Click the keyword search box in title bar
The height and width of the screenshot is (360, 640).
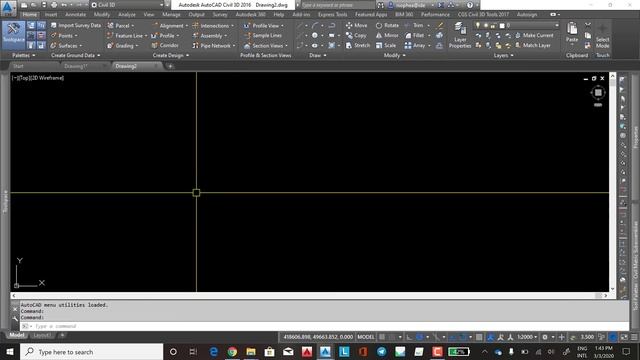pyautogui.click(x=337, y=5)
